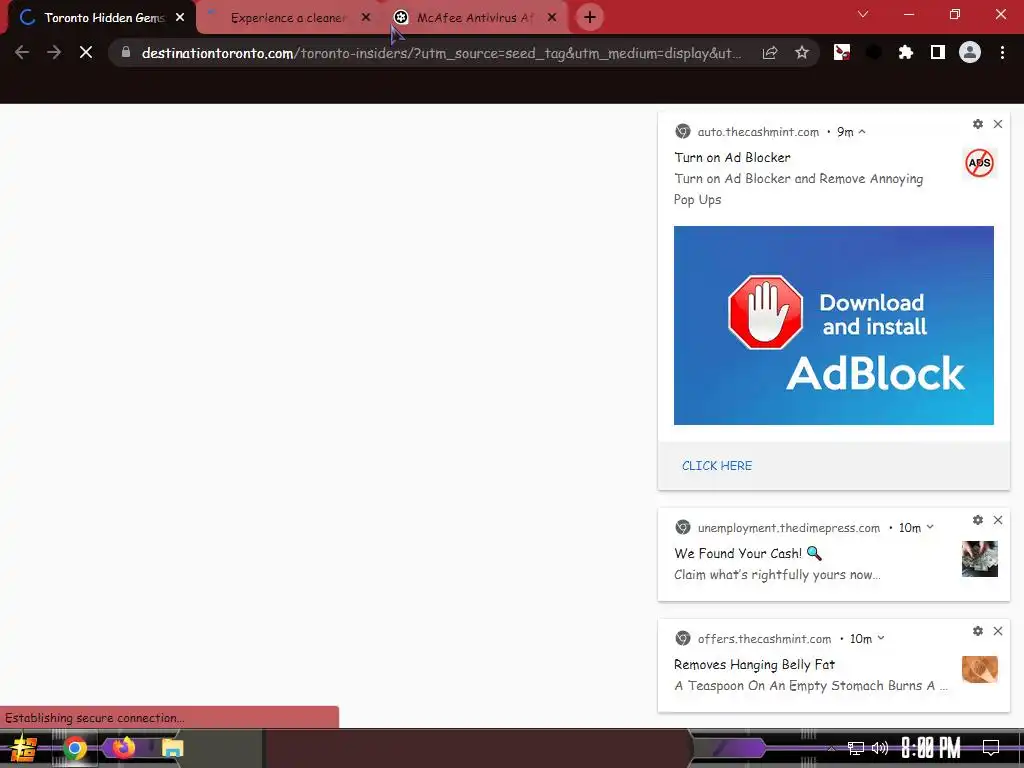This screenshot has height=768, width=1024.
Task: Open the volume control tray icon
Action: pyautogui.click(x=880, y=748)
